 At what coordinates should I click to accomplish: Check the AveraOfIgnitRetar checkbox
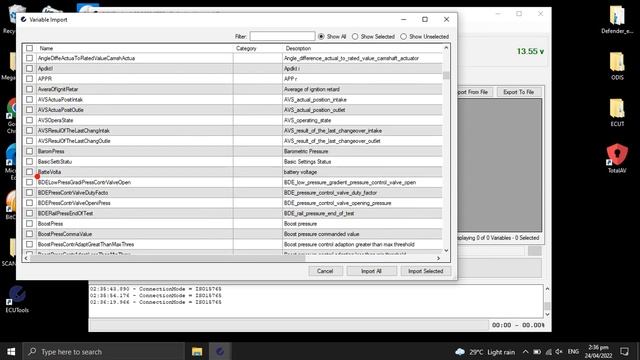(x=29, y=89)
